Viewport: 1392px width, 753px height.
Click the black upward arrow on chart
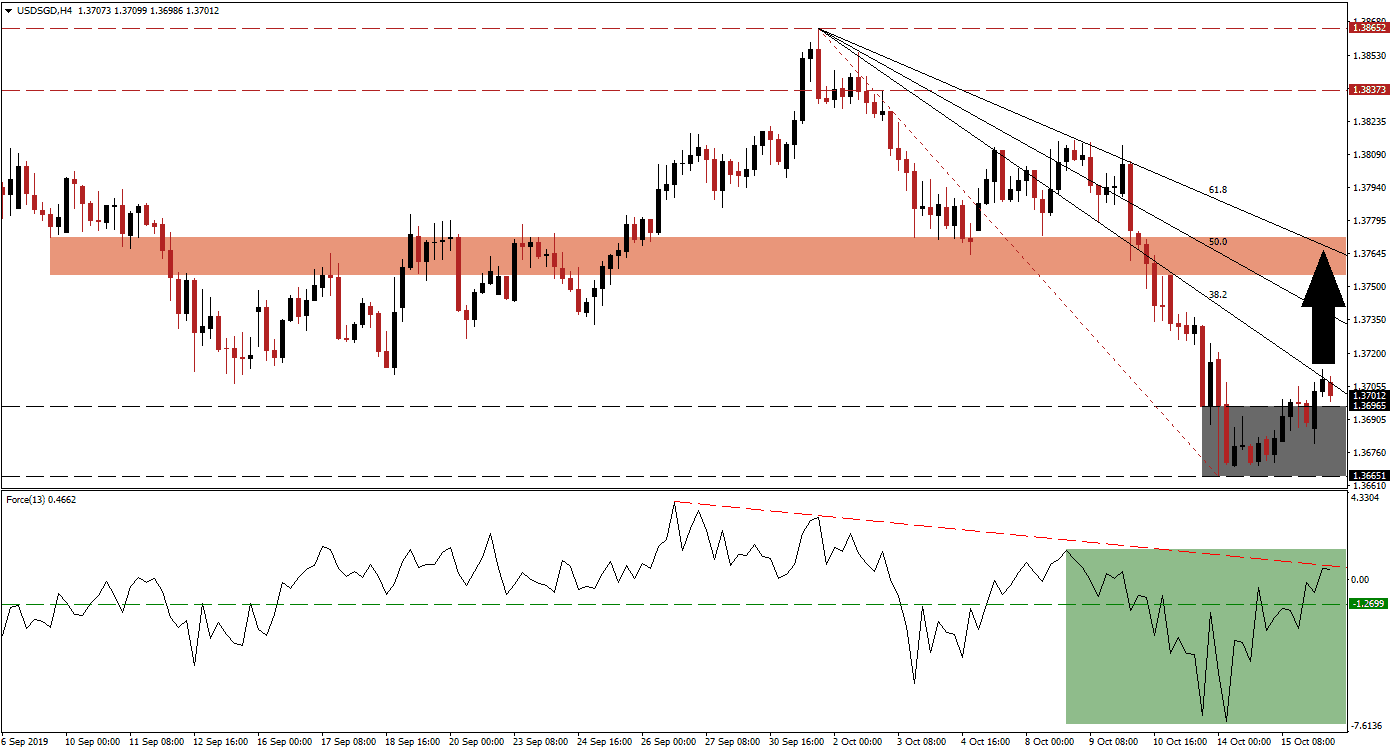(x=1322, y=308)
